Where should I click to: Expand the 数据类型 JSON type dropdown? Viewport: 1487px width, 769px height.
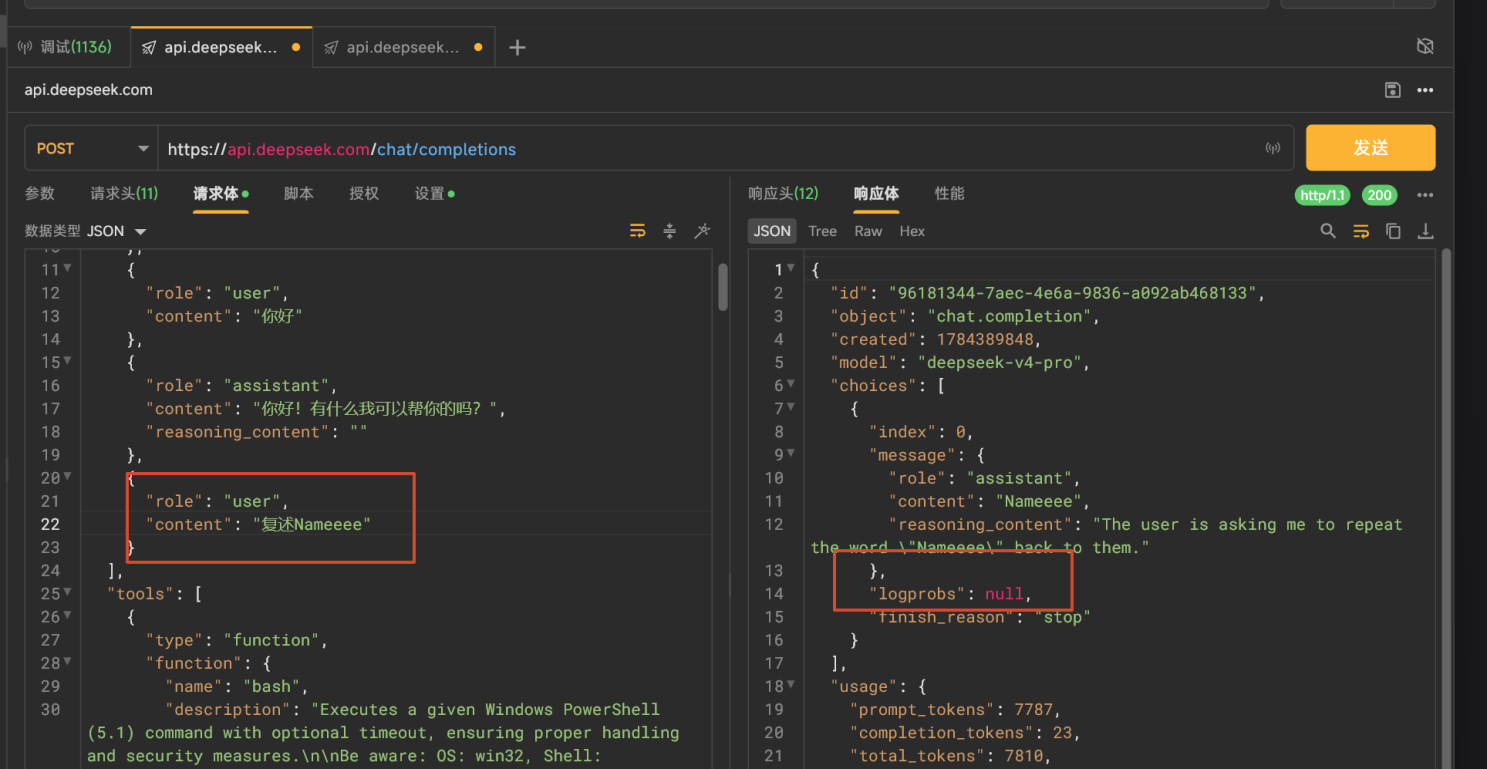[117, 231]
